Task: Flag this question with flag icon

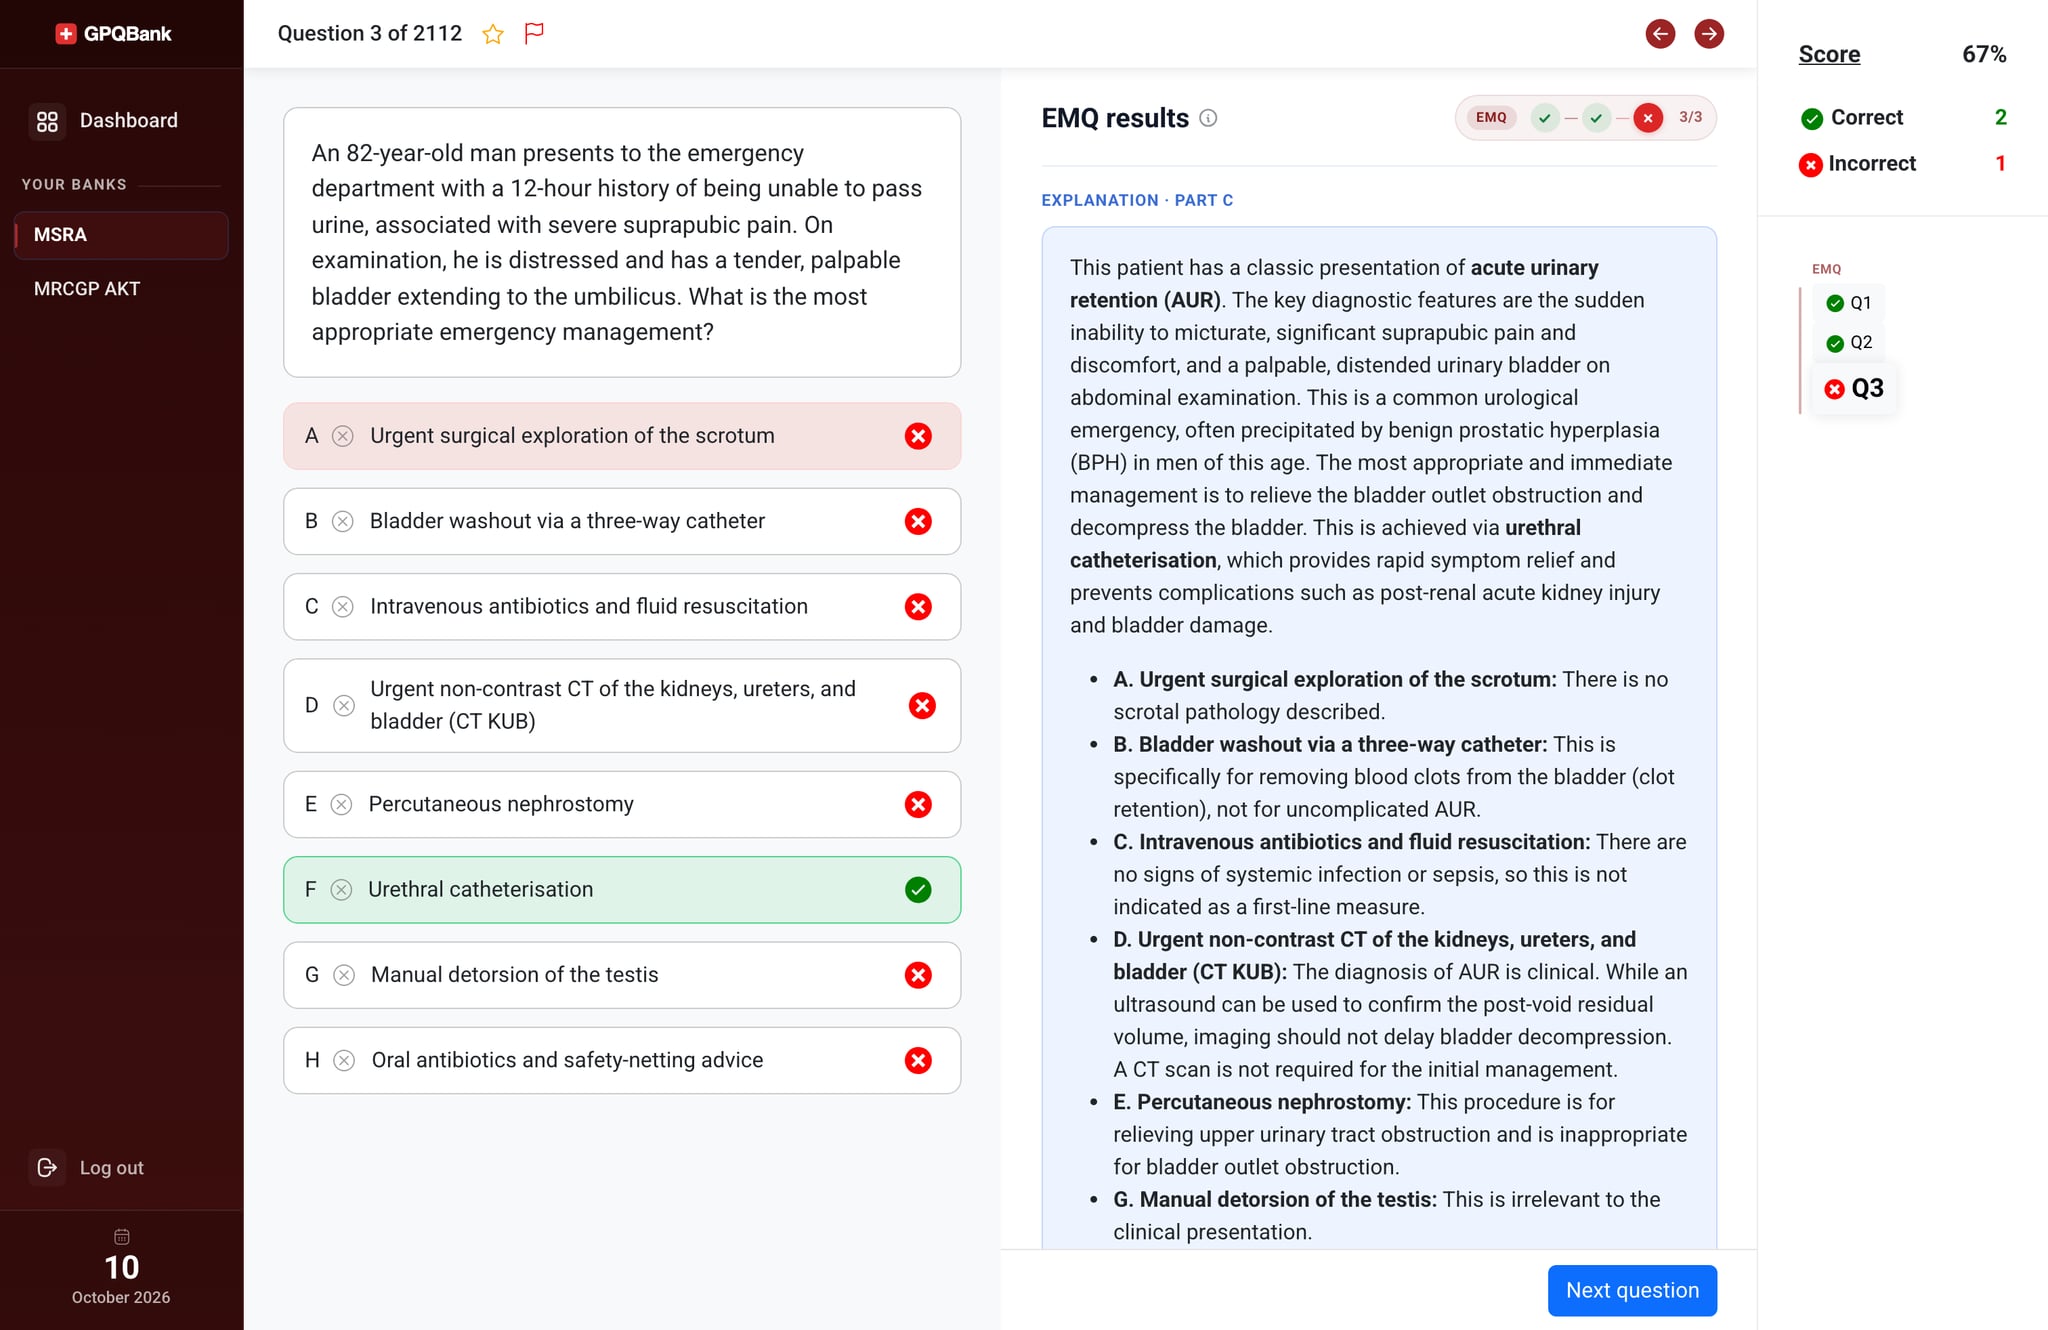Action: 534,34
